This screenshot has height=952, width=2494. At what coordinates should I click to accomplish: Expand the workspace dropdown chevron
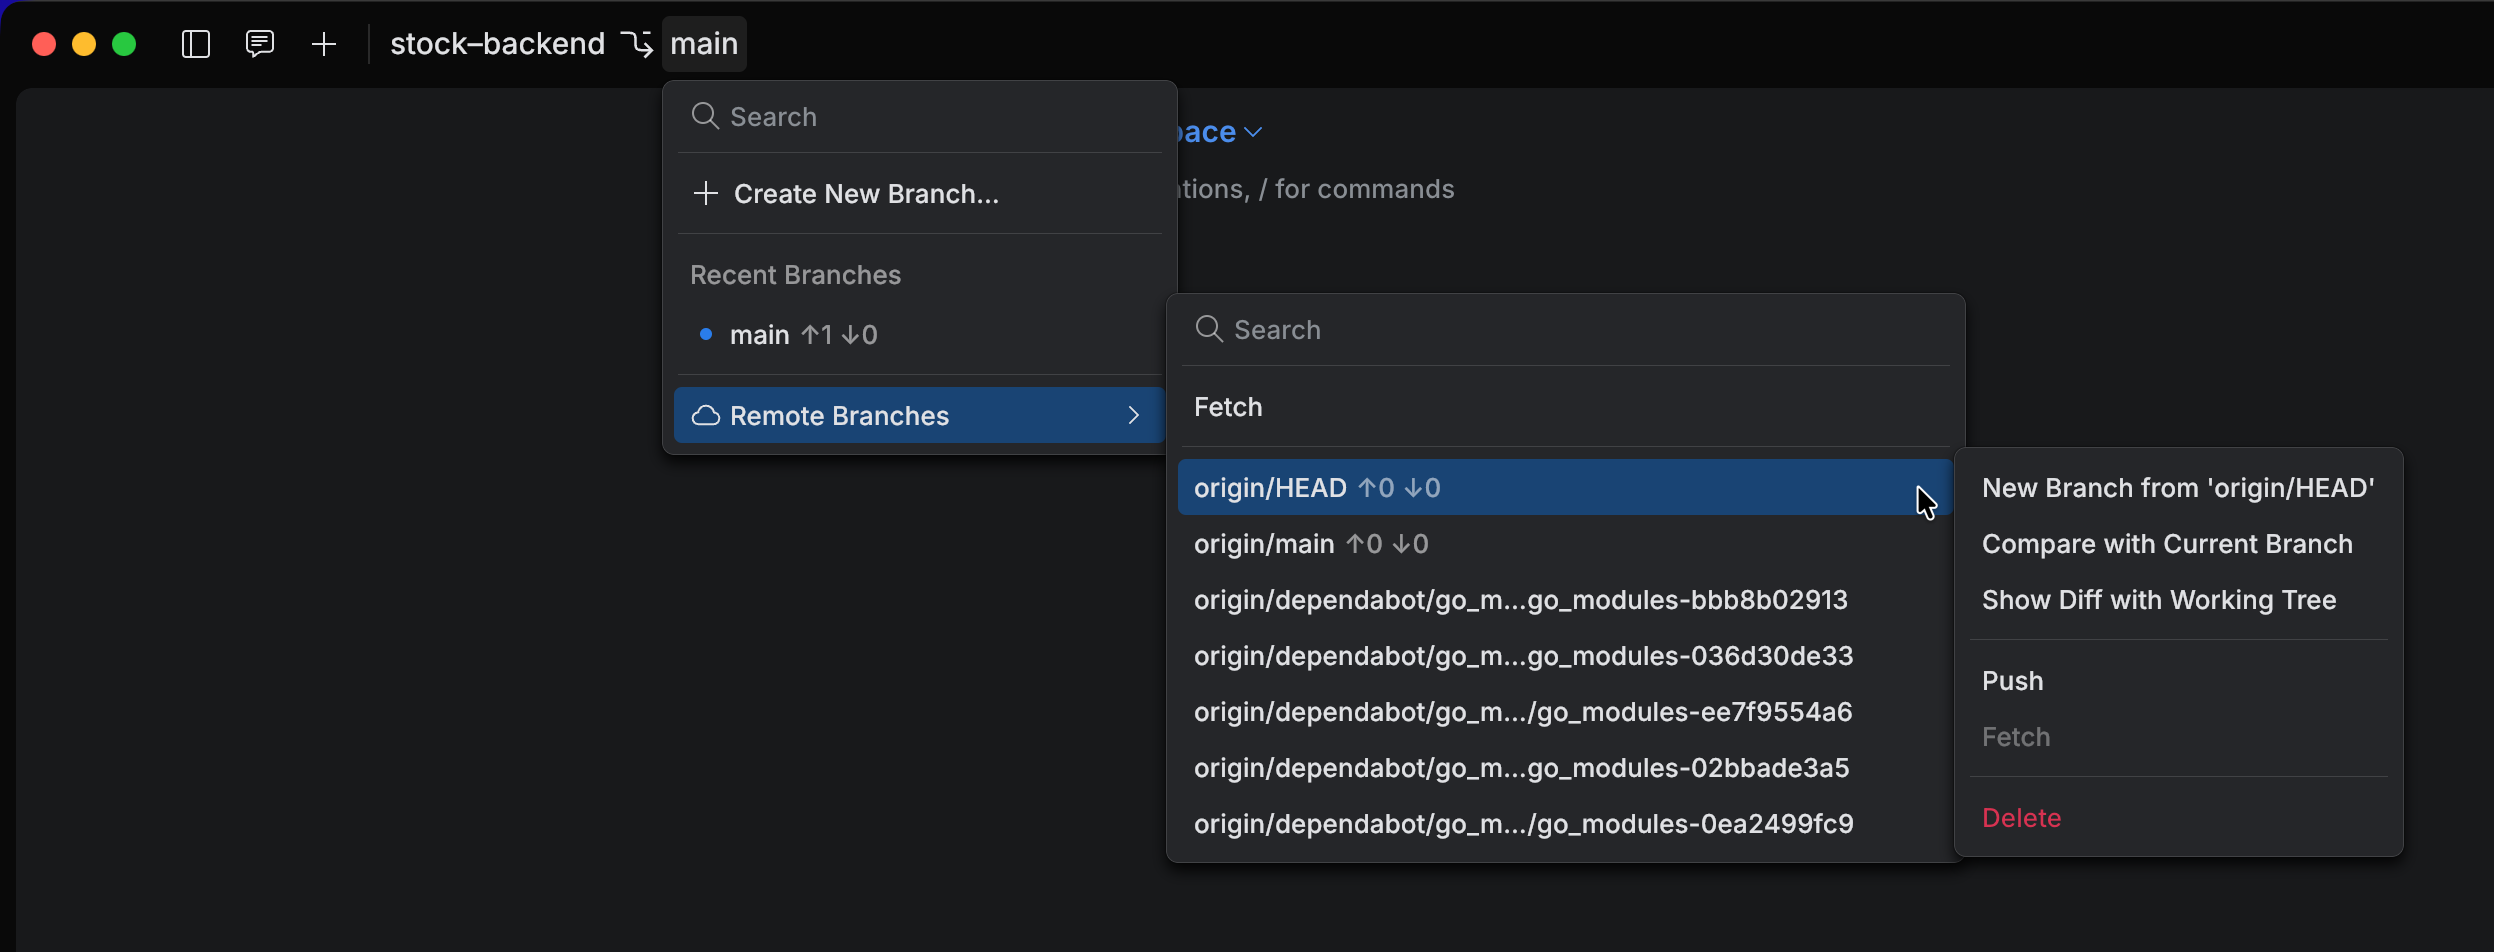tap(1253, 131)
